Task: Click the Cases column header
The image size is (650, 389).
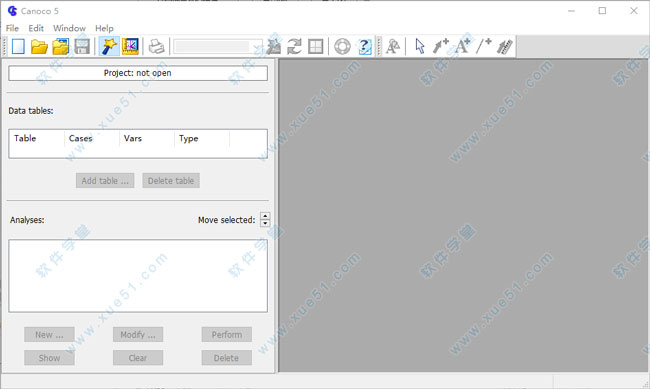Action: coord(92,139)
